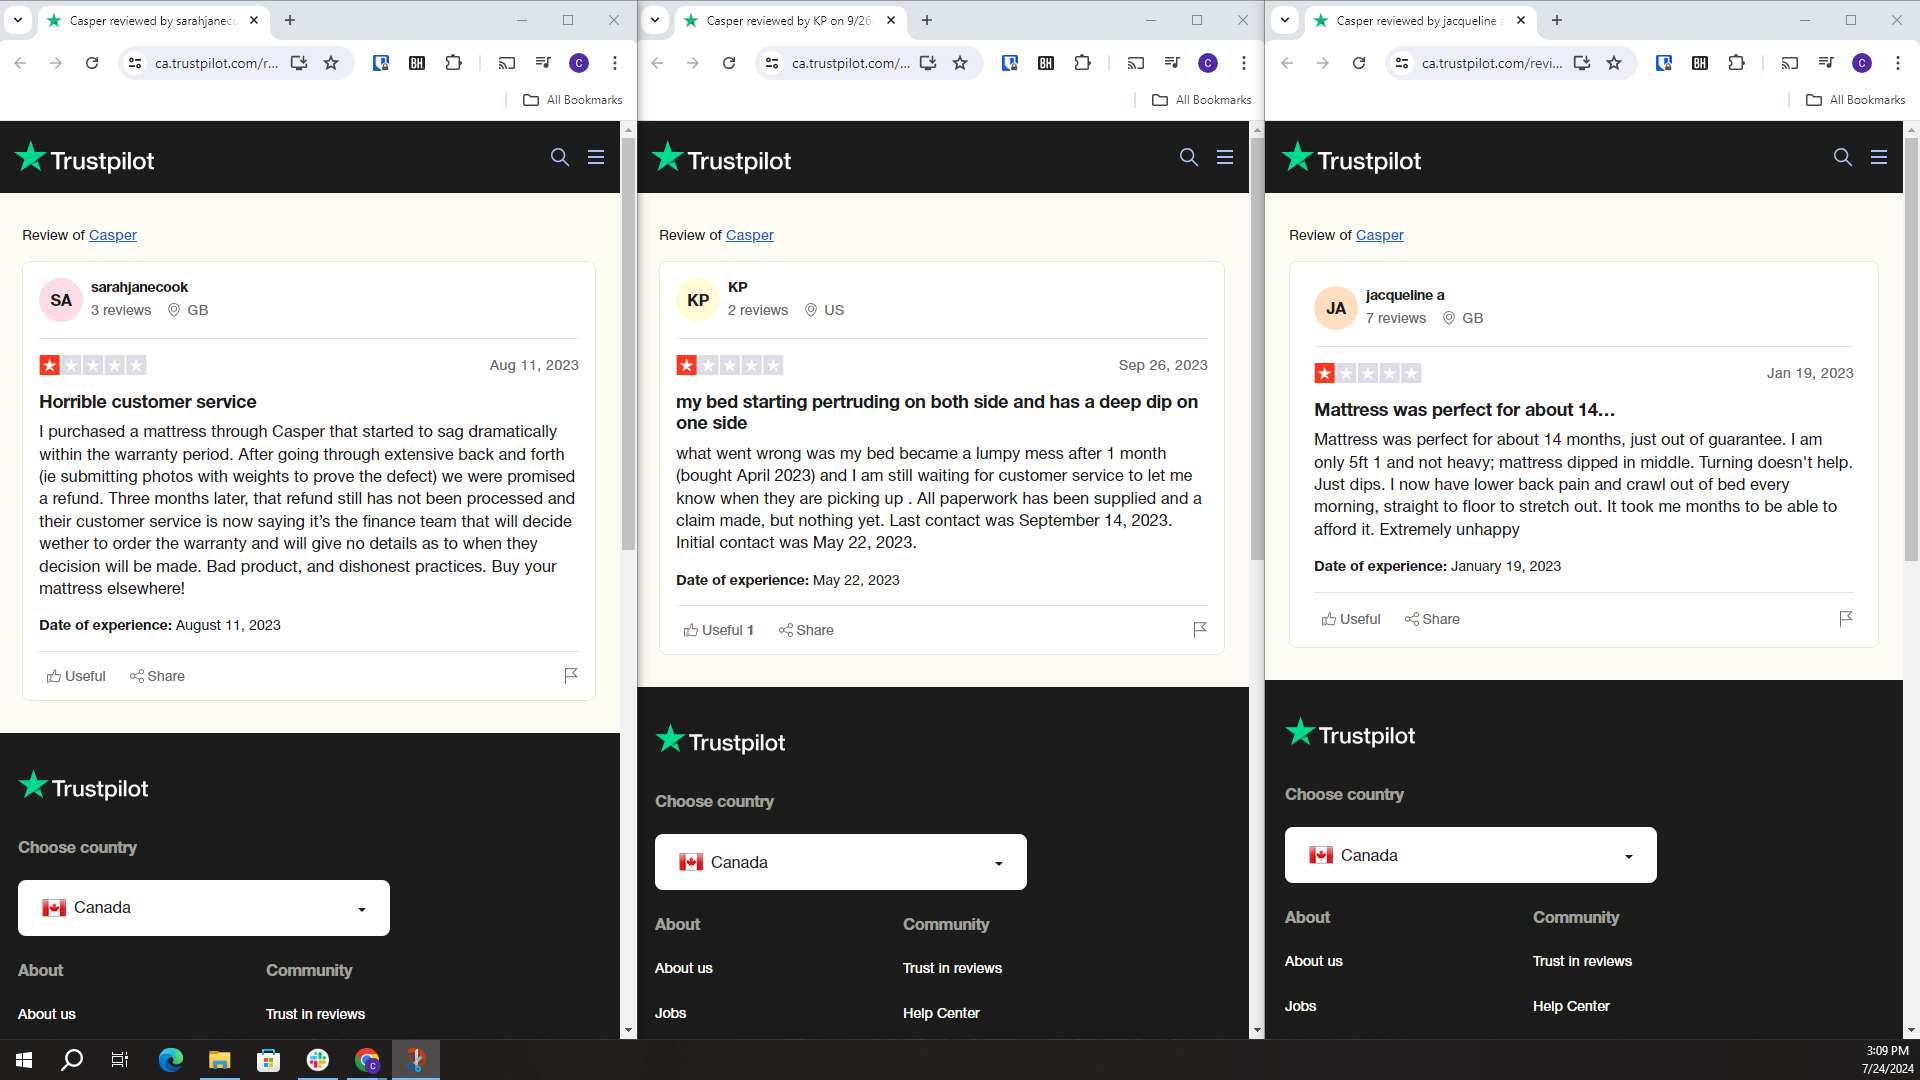Open Microsoft Edge from the taskbar
Image resolution: width=1920 pixels, height=1080 pixels.
171,1060
